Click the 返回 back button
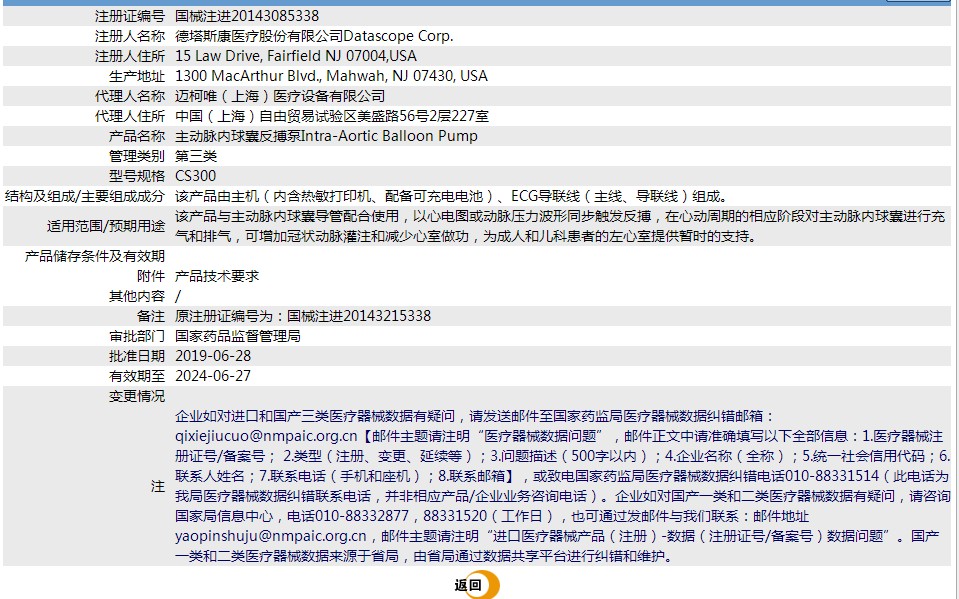The image size is (959, 599). pos(476,585)
